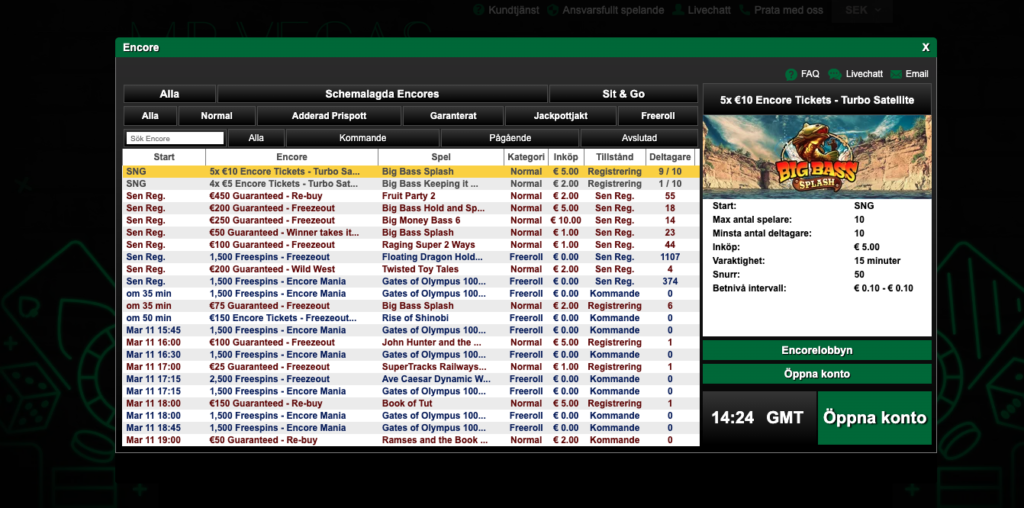
Task: Select the 4x €5 Encore Tickets row
Action: coord(411,184)
